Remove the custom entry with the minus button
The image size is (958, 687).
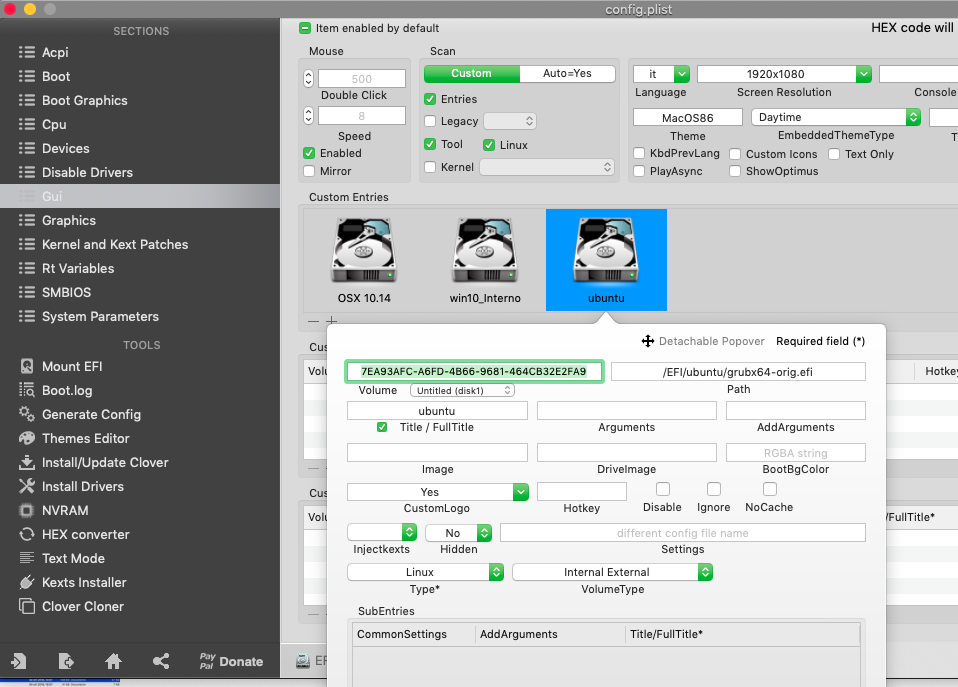313,320
